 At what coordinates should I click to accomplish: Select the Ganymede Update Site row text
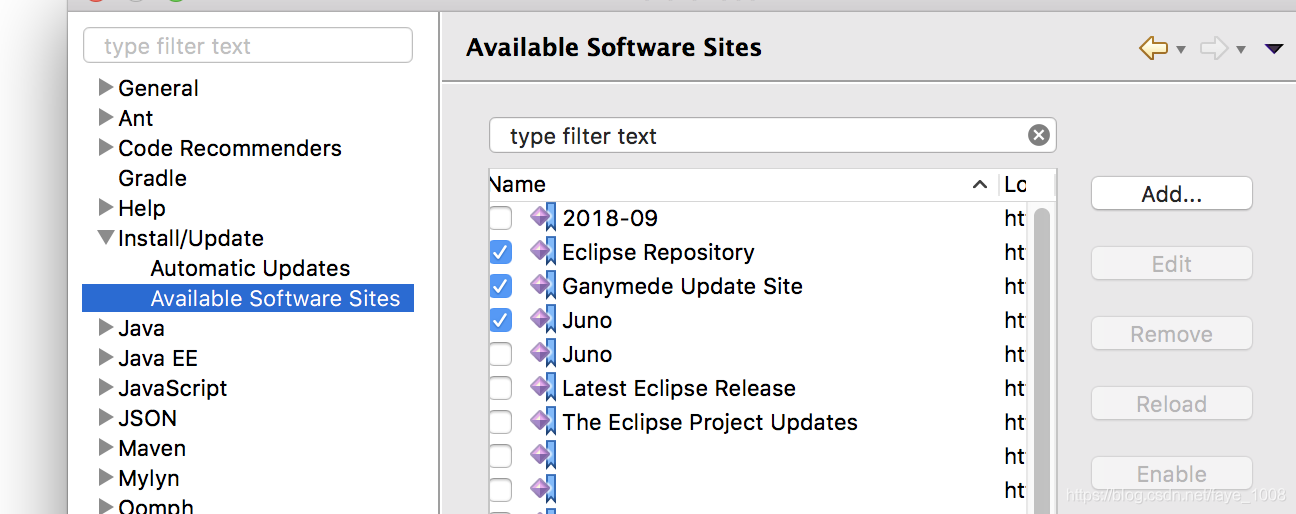[x=682, y=286]
